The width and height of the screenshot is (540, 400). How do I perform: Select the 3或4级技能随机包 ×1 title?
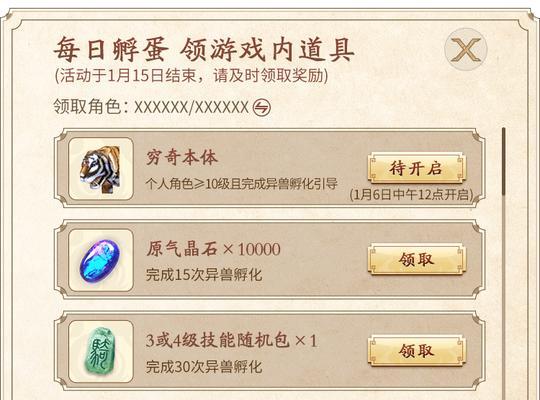231,341
